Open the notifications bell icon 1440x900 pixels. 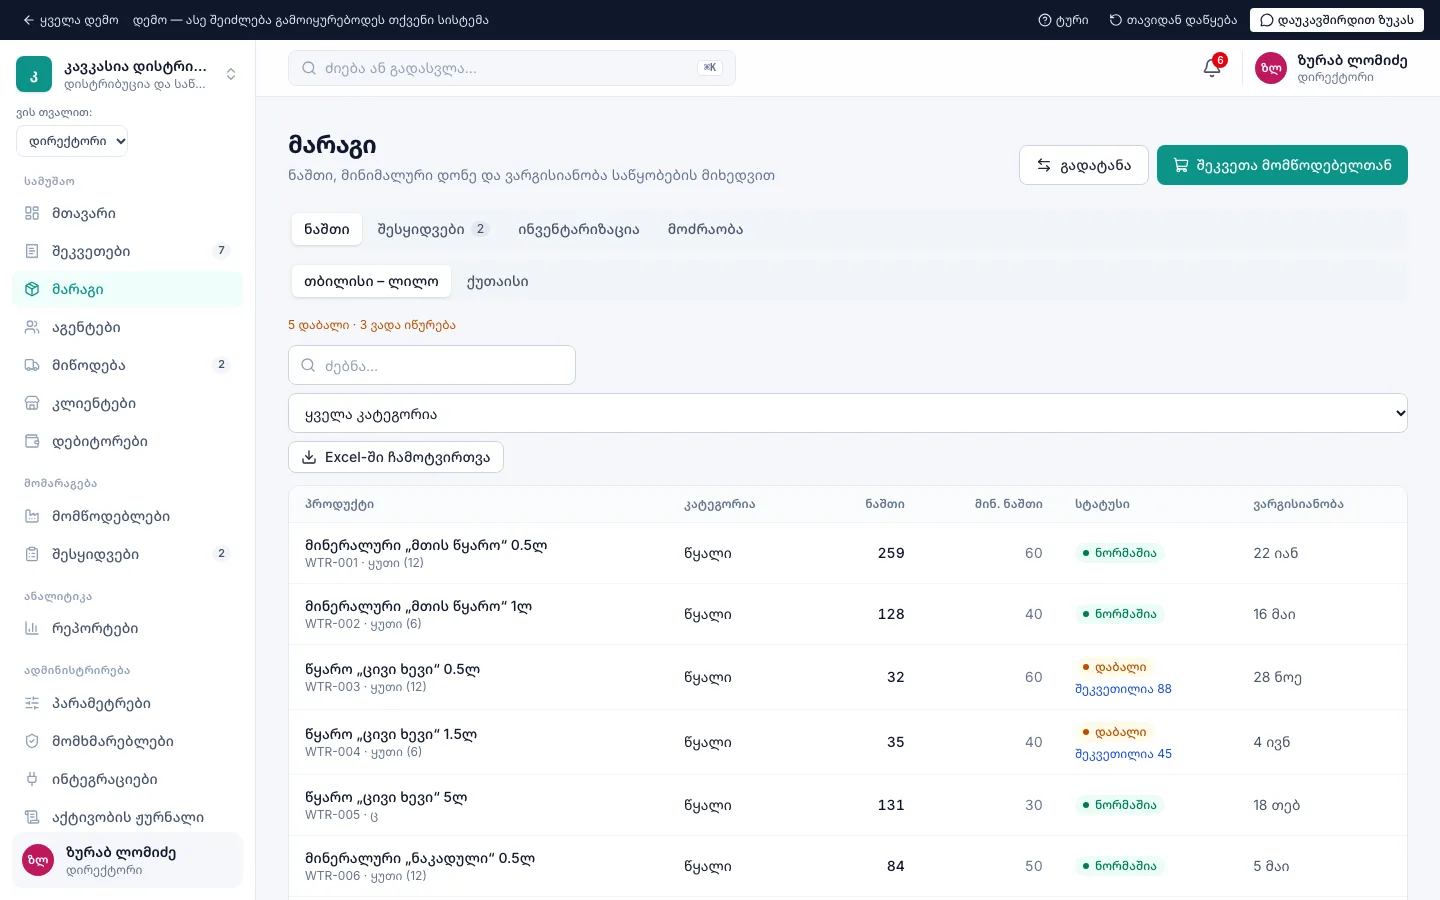tap(1212, 68)
